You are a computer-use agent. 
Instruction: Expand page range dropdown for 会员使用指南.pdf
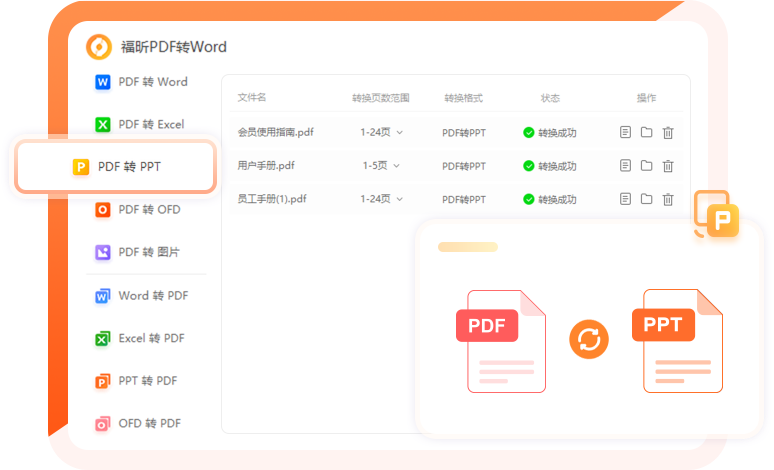pos(382,132)
